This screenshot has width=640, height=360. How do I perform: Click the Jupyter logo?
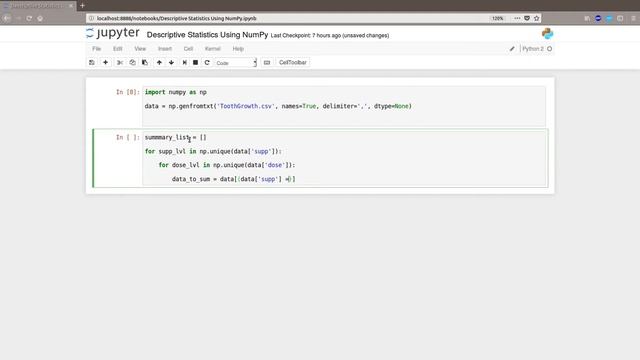tap(113, 33)
